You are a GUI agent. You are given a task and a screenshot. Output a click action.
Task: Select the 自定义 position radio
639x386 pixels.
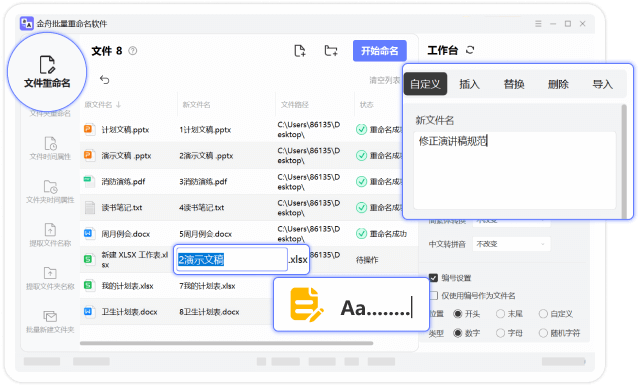[543, 314]
